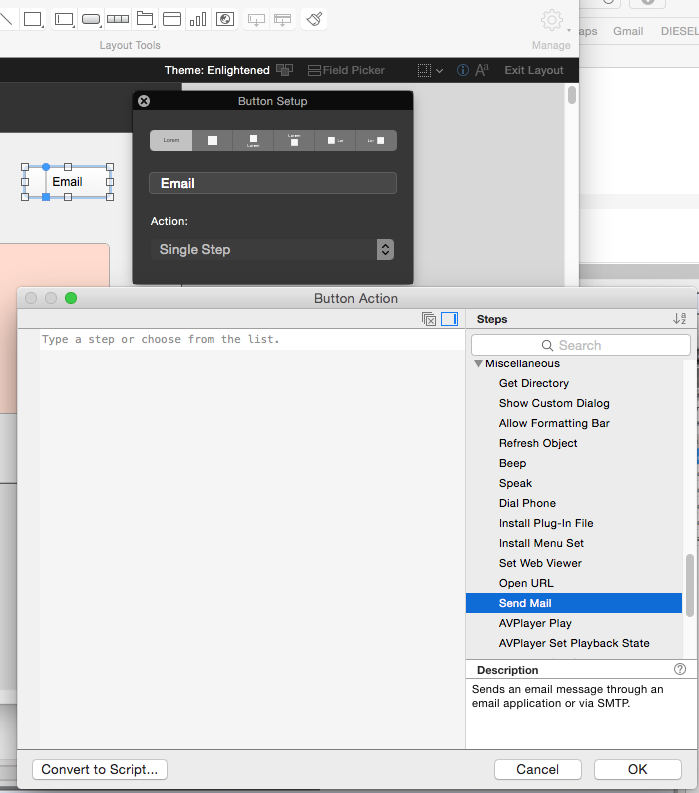Open the layout view options dropdown arrow
Image resolution: width=699 pixels, height=793 pixels.
439,71
